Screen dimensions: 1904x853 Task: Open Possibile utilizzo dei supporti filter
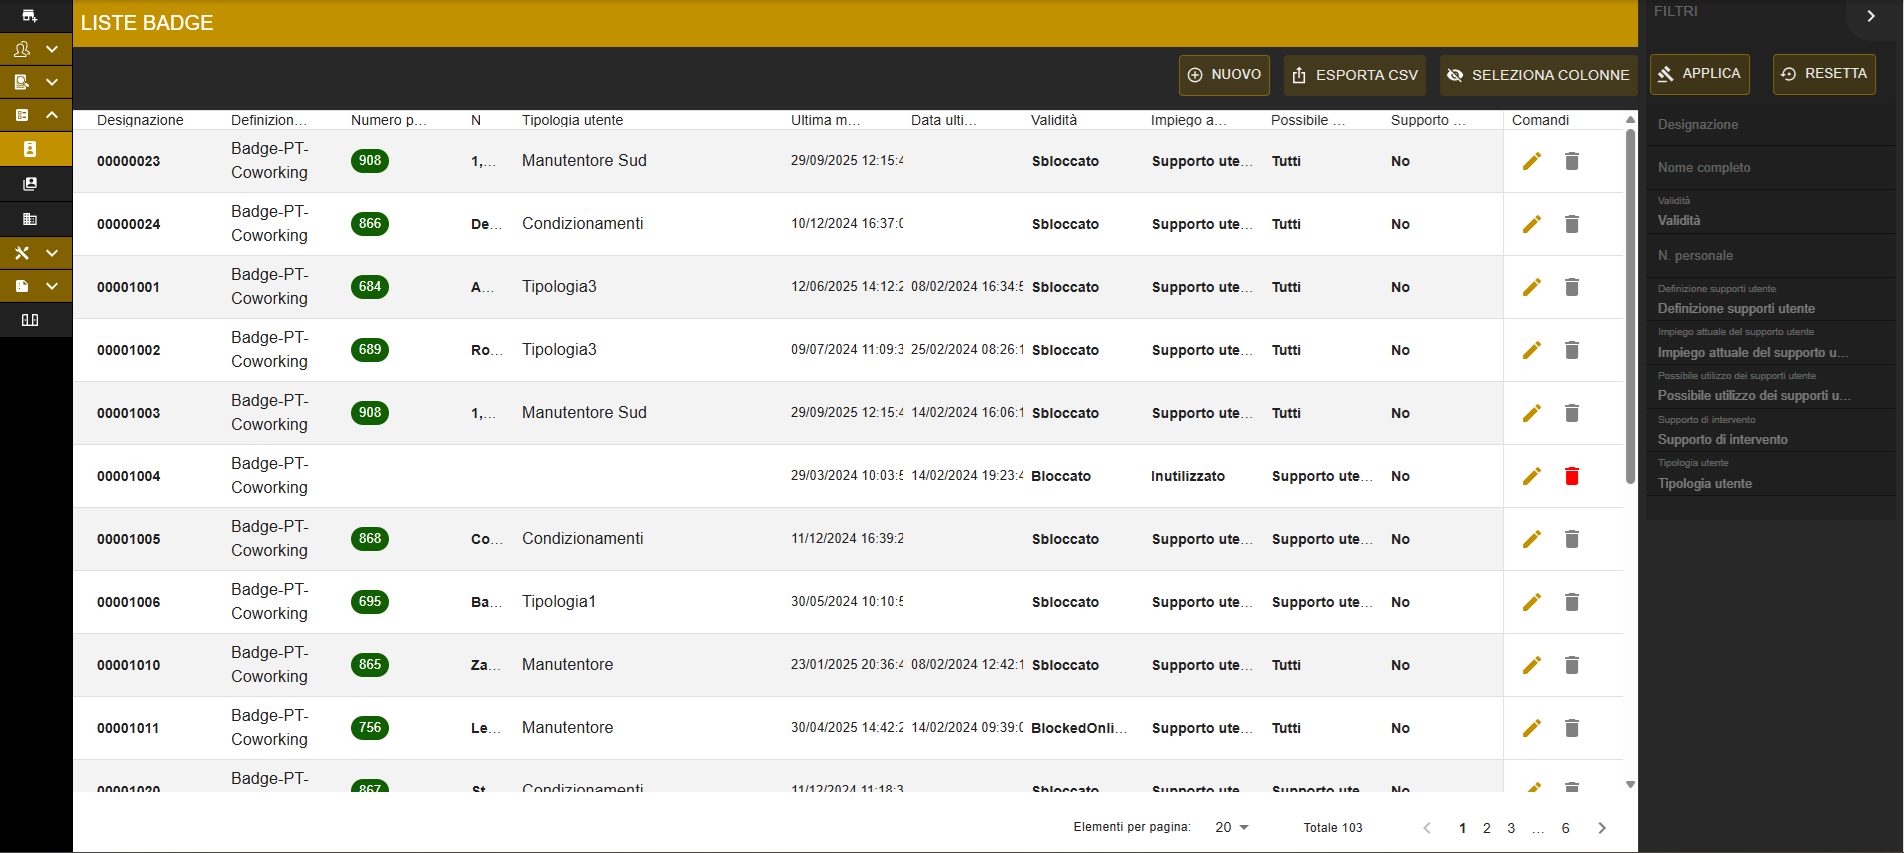[x=1770, y=388]
